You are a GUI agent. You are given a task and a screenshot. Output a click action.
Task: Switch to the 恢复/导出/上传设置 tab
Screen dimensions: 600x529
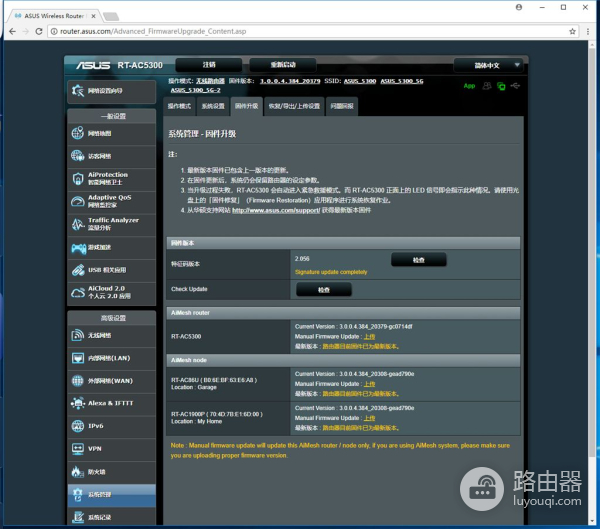tap(294, 106)
